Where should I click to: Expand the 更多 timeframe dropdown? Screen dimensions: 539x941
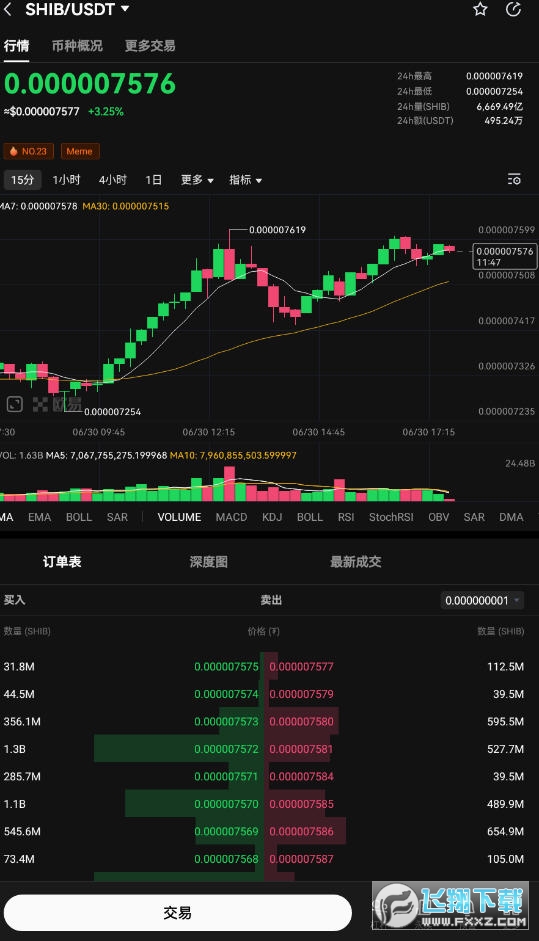pos(197,179)
